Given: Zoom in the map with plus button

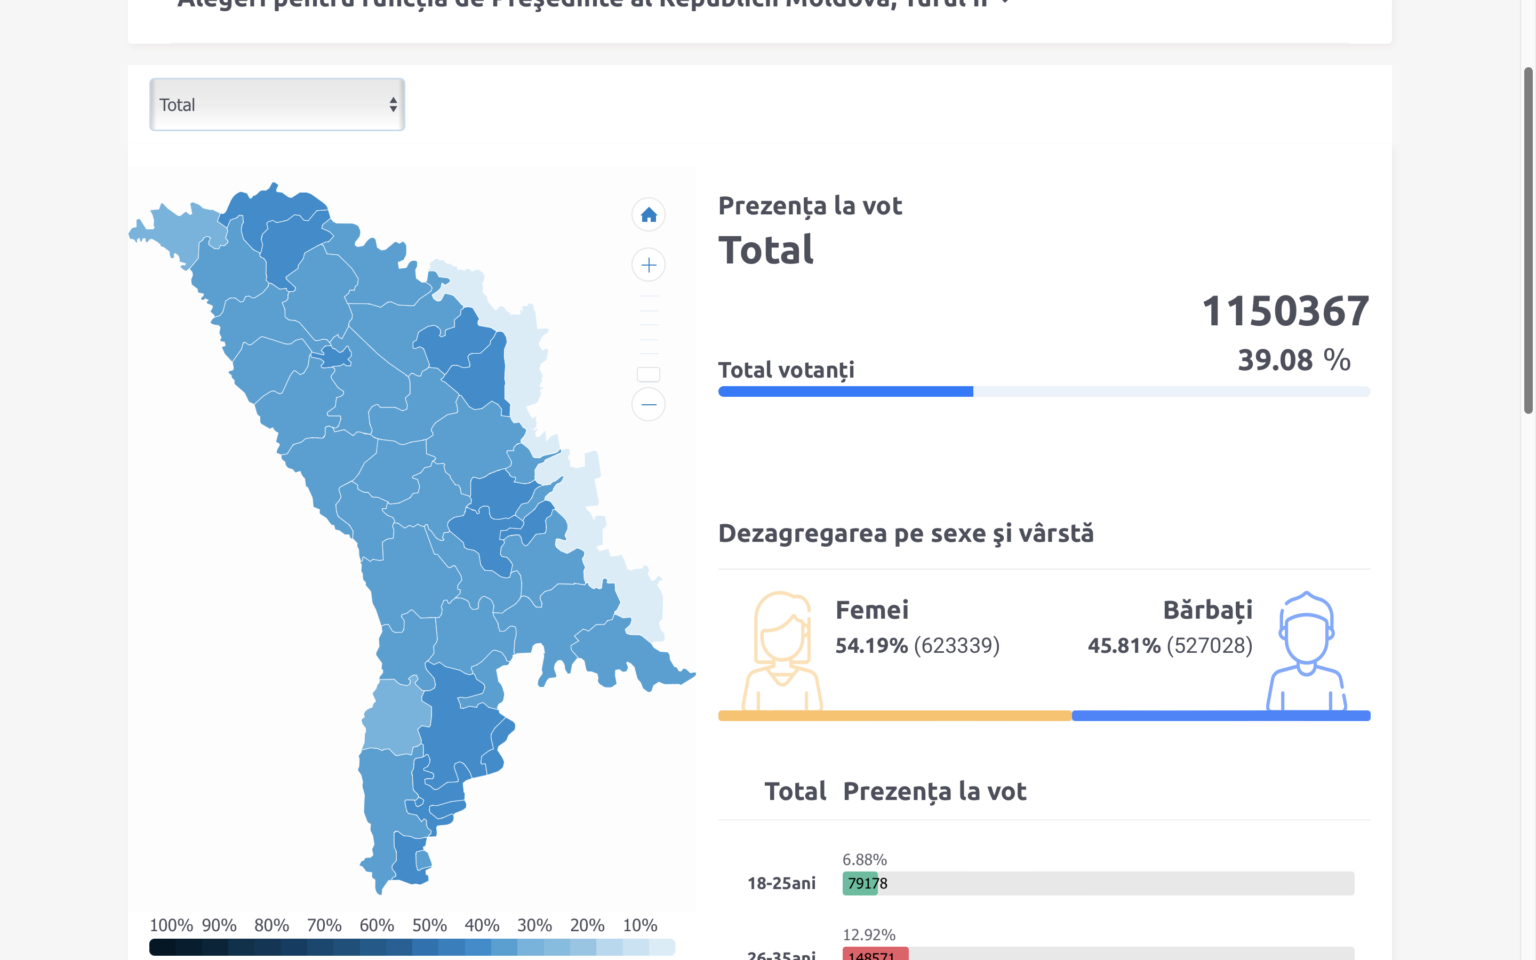Looking at the screenshot, I should tap(648, 265).
